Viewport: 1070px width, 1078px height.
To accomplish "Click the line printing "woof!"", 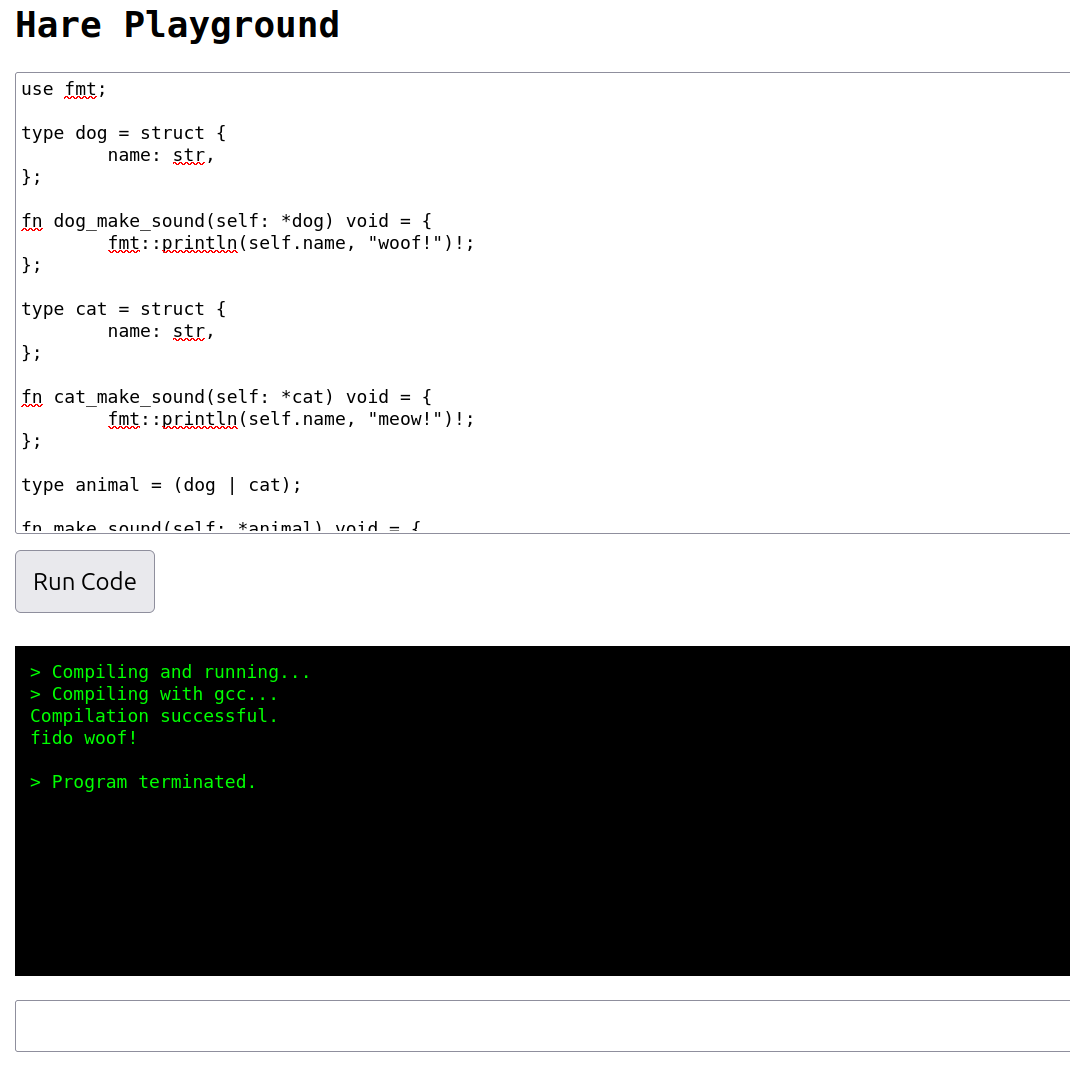I will (x=291, y=243).
